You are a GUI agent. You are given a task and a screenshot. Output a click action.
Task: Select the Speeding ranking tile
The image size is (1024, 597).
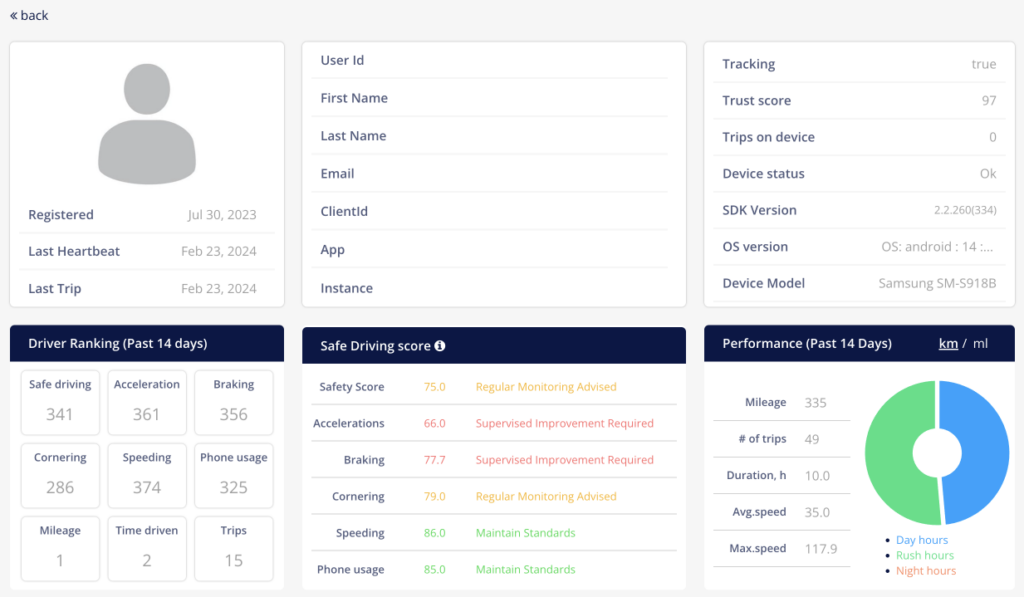(x=147, y=476)
